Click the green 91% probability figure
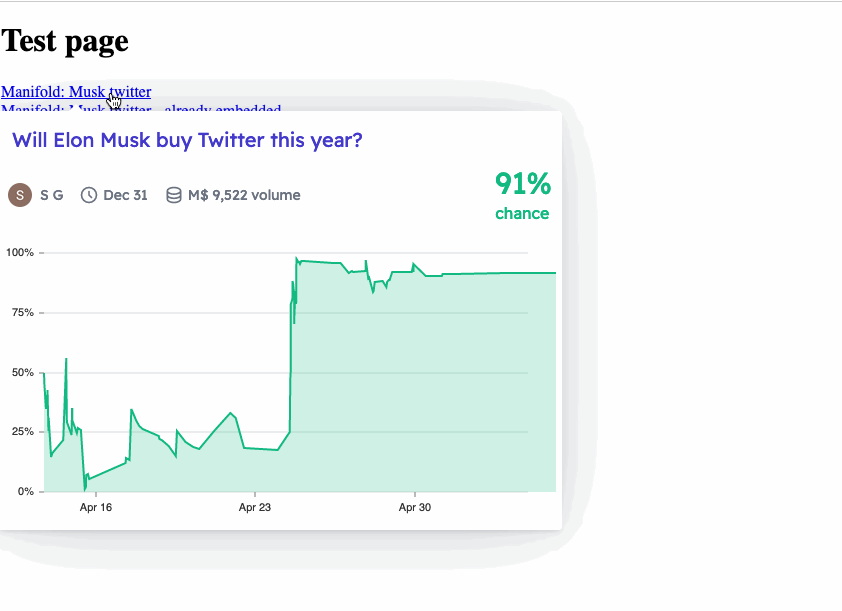The width and height of the screenshot is (842, 611). pyautogui.click(x=523, y=184)
